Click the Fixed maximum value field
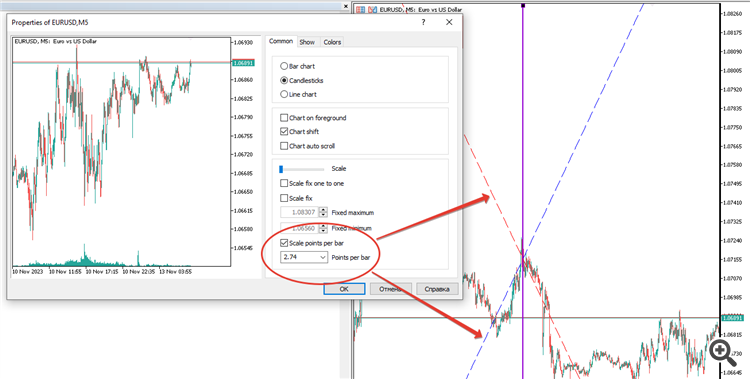 pos(300,212)
